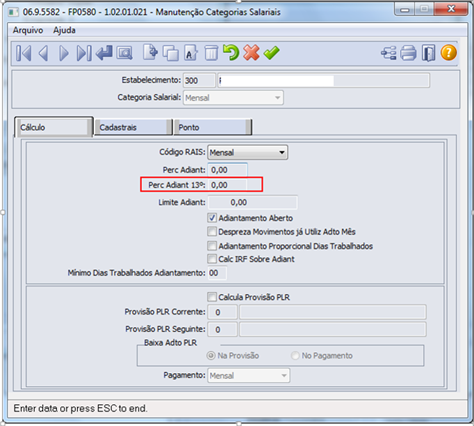The width and height of the screenshot is (474, 426).
Task: Click the blue return arrow (Vá para) icon
Action: [x=104, y=53]
